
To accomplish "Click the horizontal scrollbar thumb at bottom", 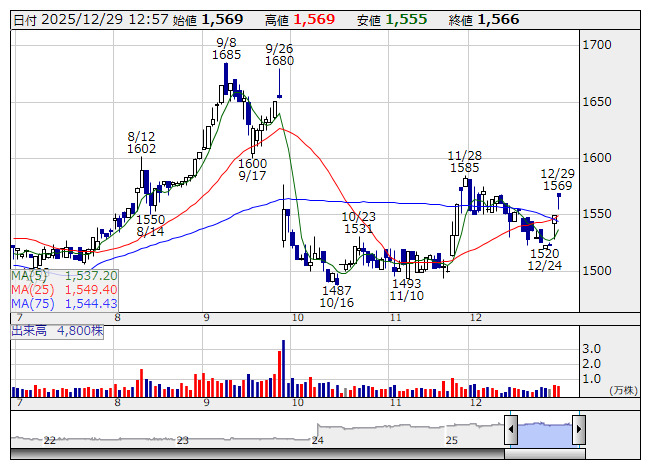I will [x=545, y=454].
